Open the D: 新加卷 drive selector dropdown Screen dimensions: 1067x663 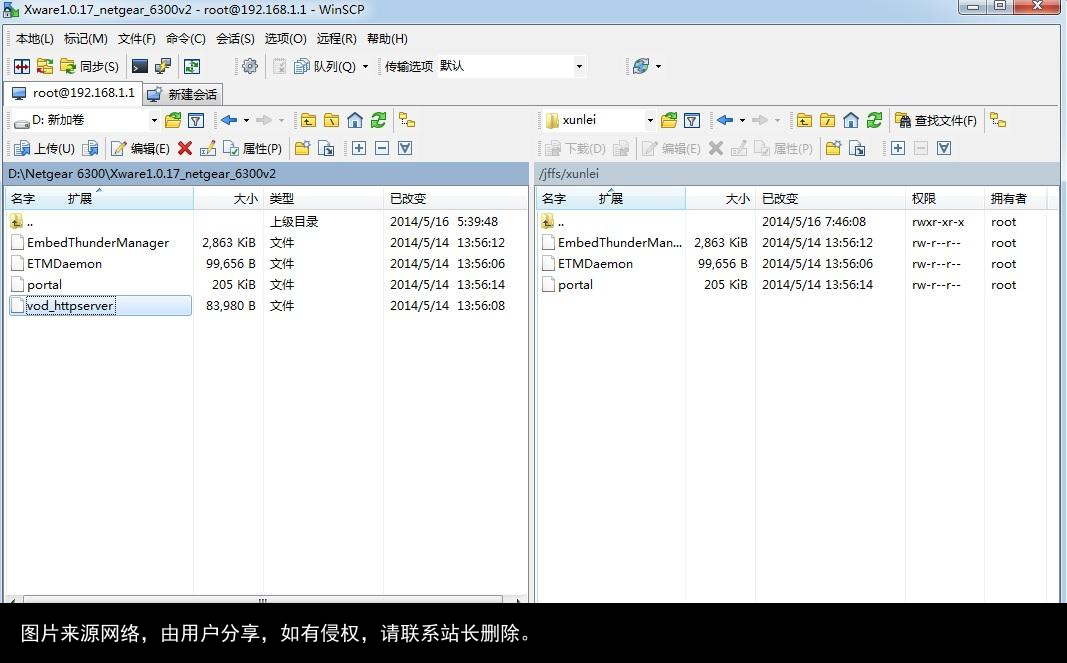pos(154,120)
